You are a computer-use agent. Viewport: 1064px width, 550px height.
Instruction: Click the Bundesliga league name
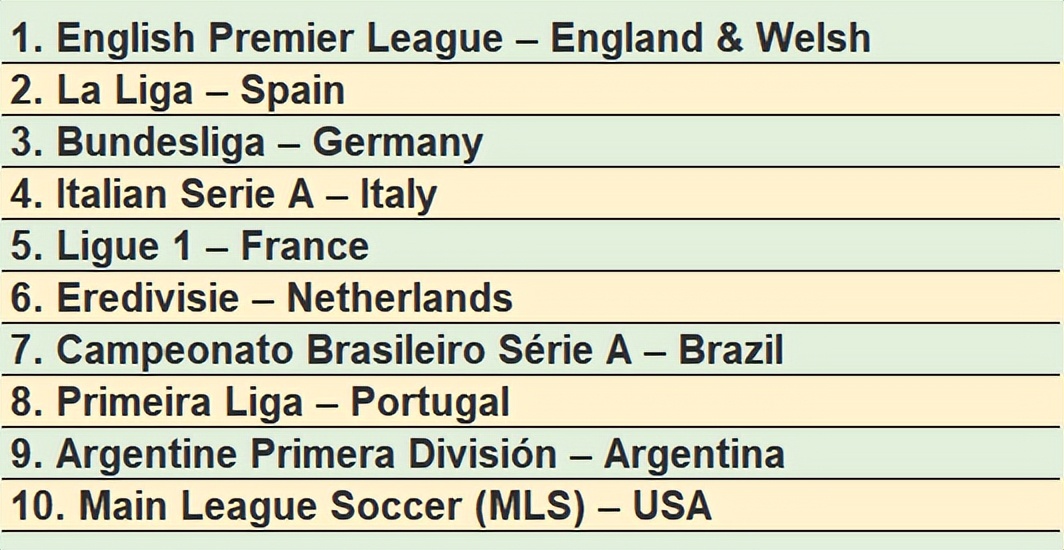(x=161, y=143)
